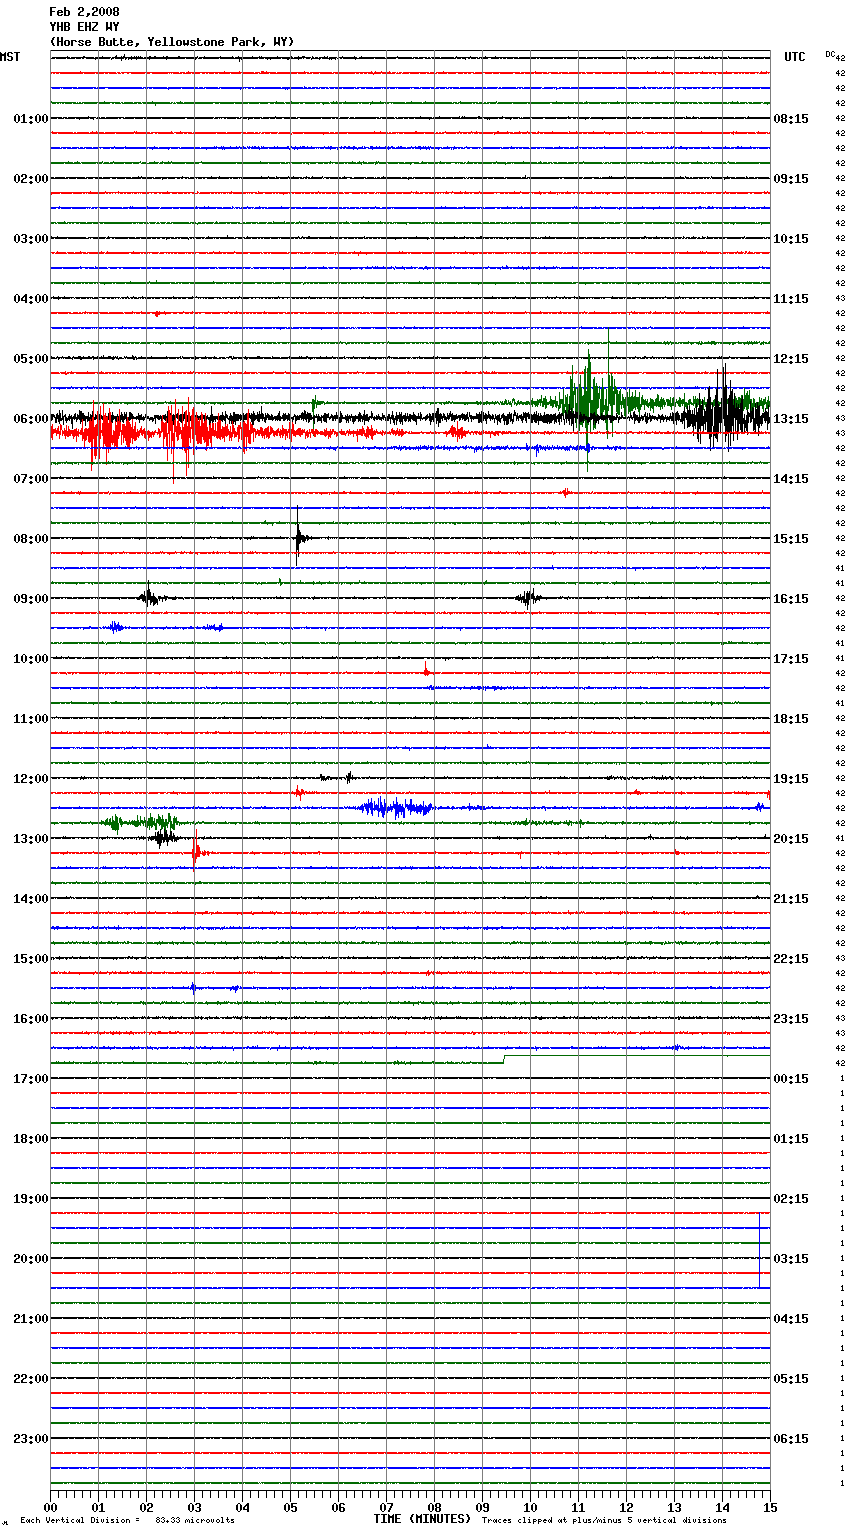Click the bottom axis minute tick "00"
Screen dimensions: 850x1534
click(50, 1507)
